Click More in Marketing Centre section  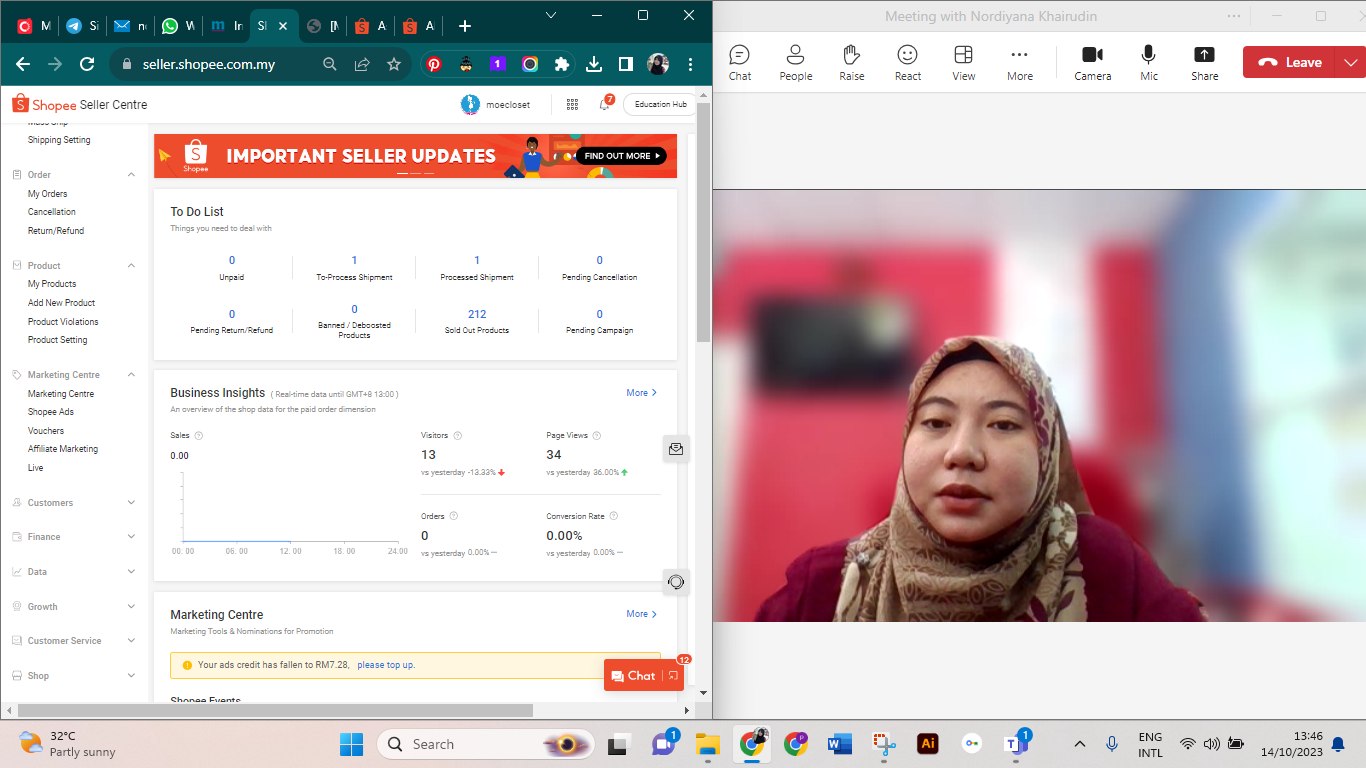point(642,614)
